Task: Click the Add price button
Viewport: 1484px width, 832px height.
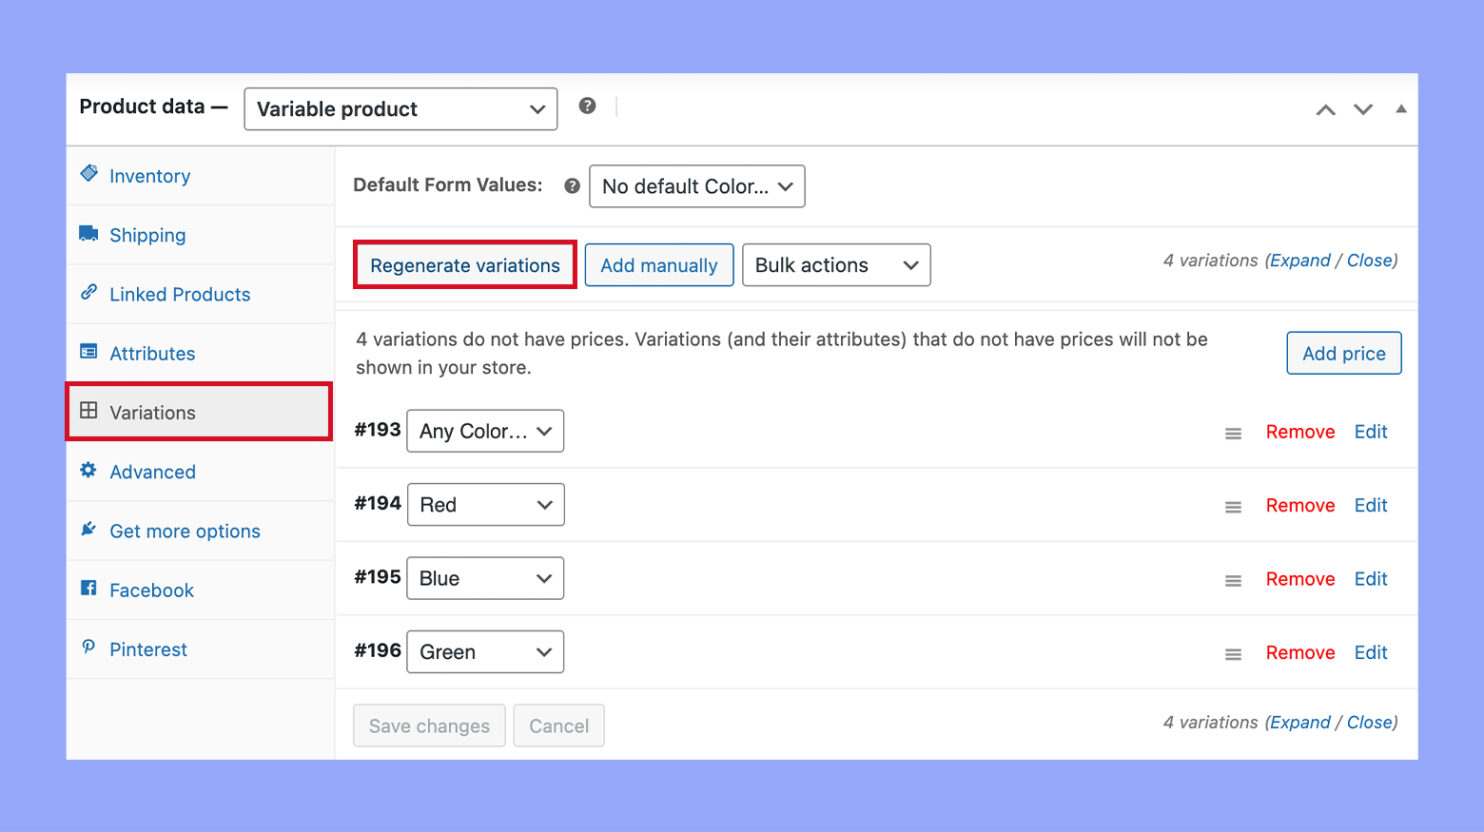Action: pyautogui.click(x=1343, y=353)
